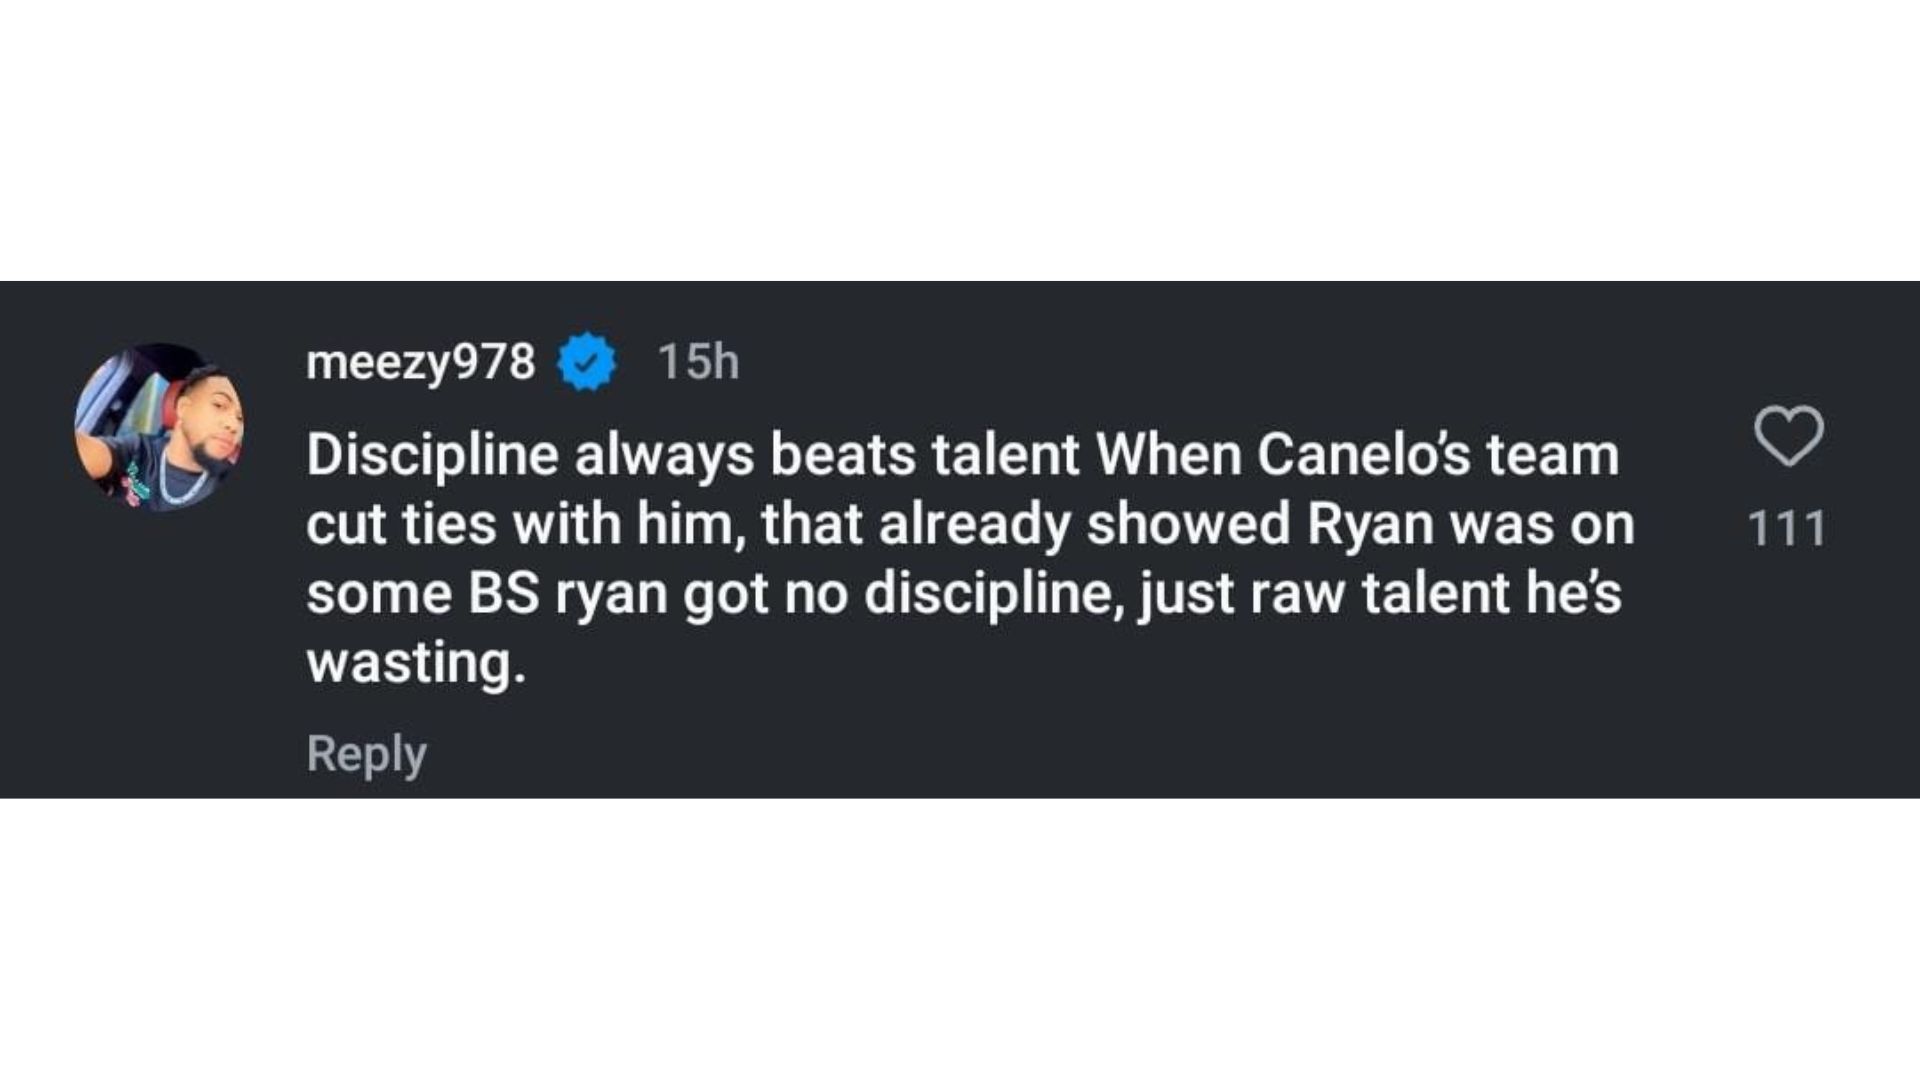Click the word "always" in the comment
The width and height of the screenshot is (1920, 1080).
pyautogui.click(x=664, y=456)
